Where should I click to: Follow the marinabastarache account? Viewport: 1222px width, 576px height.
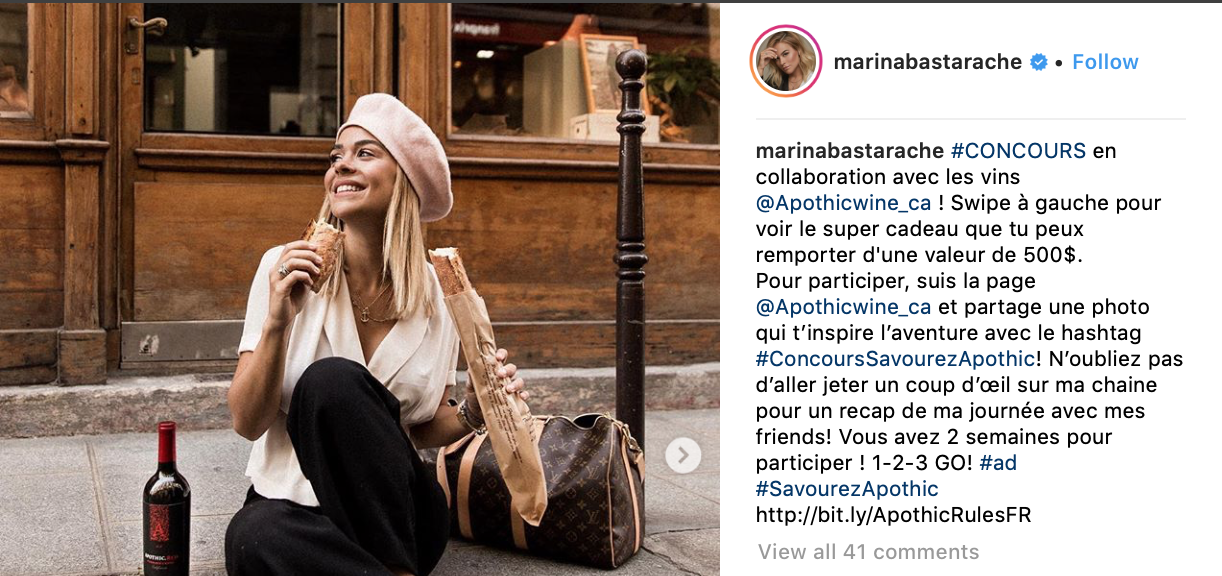pos(1105,62)
